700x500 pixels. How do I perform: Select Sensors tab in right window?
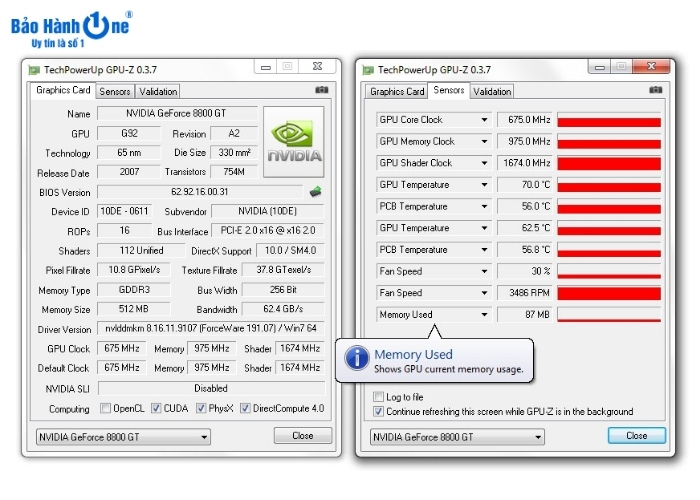(x=449, y=90)
